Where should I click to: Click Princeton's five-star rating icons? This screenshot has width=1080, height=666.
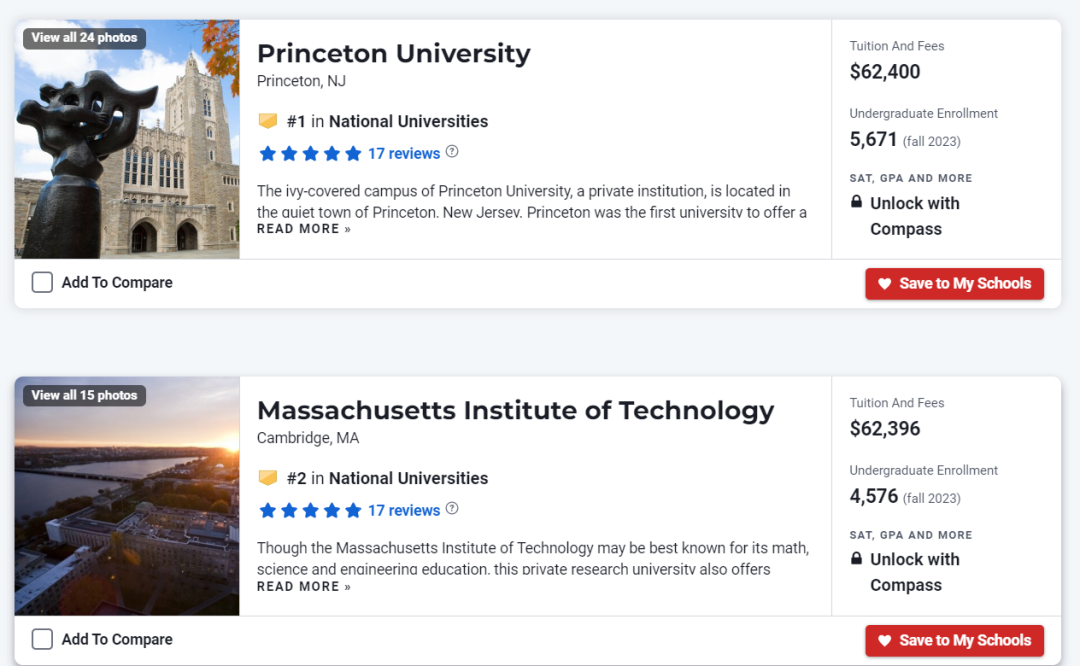pos(310,154)
